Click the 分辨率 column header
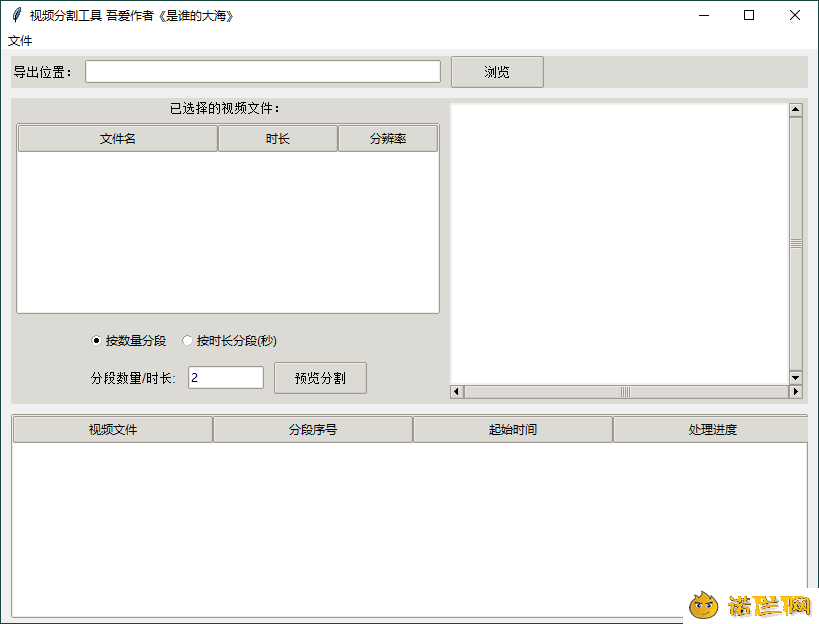 click(x=388, y=138)
